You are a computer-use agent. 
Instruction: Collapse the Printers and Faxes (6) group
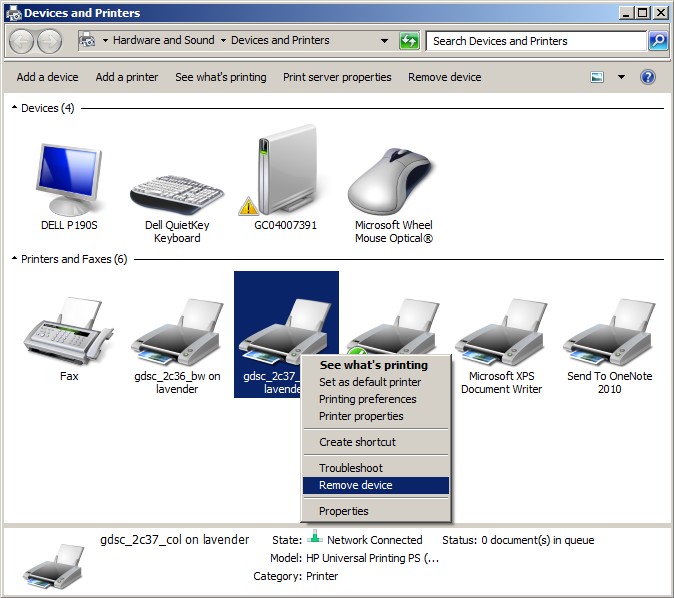(x=15, y=259)
